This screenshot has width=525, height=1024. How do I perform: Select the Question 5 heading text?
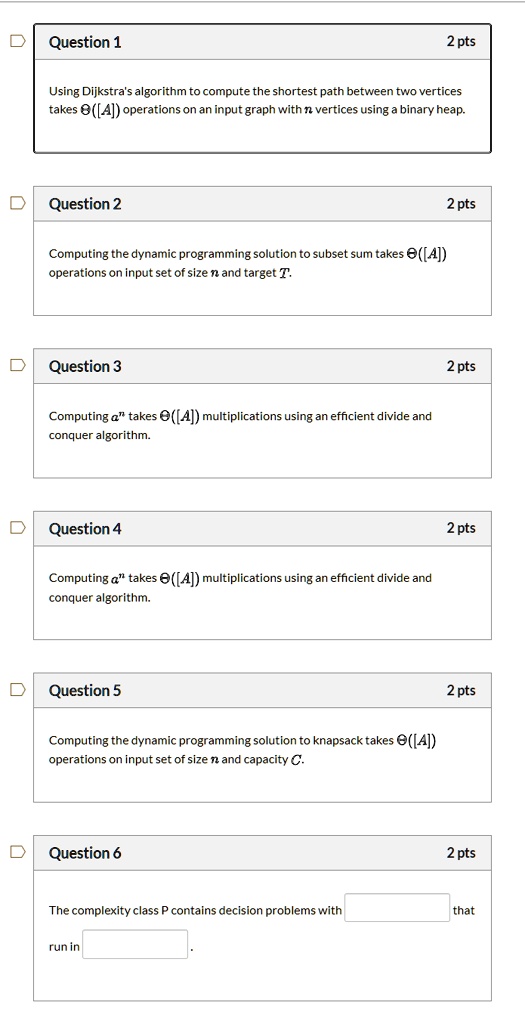[86, 691]
